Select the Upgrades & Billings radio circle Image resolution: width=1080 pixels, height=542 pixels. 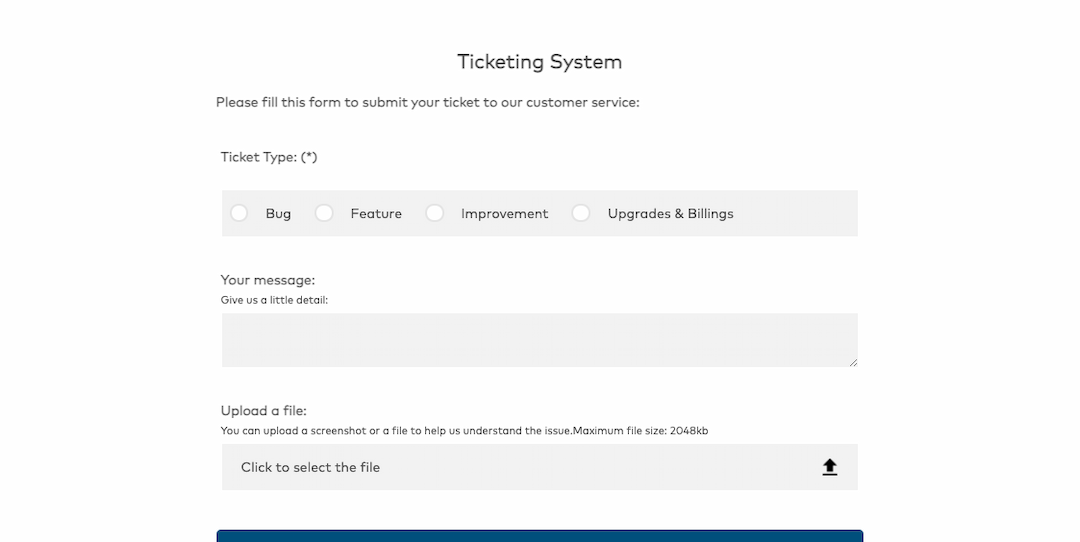pos(581,213)
